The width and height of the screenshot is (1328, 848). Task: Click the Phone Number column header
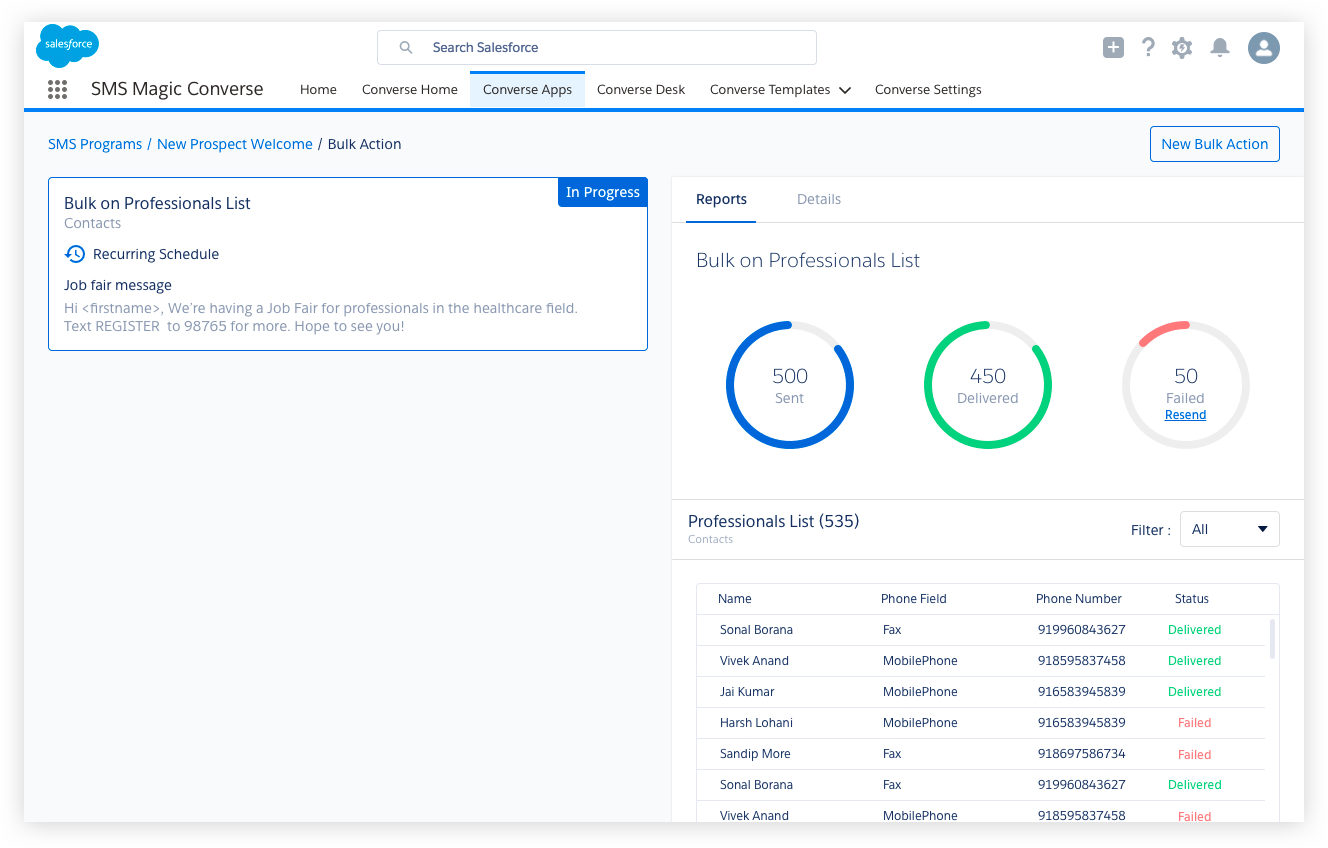click(1079, 599)
